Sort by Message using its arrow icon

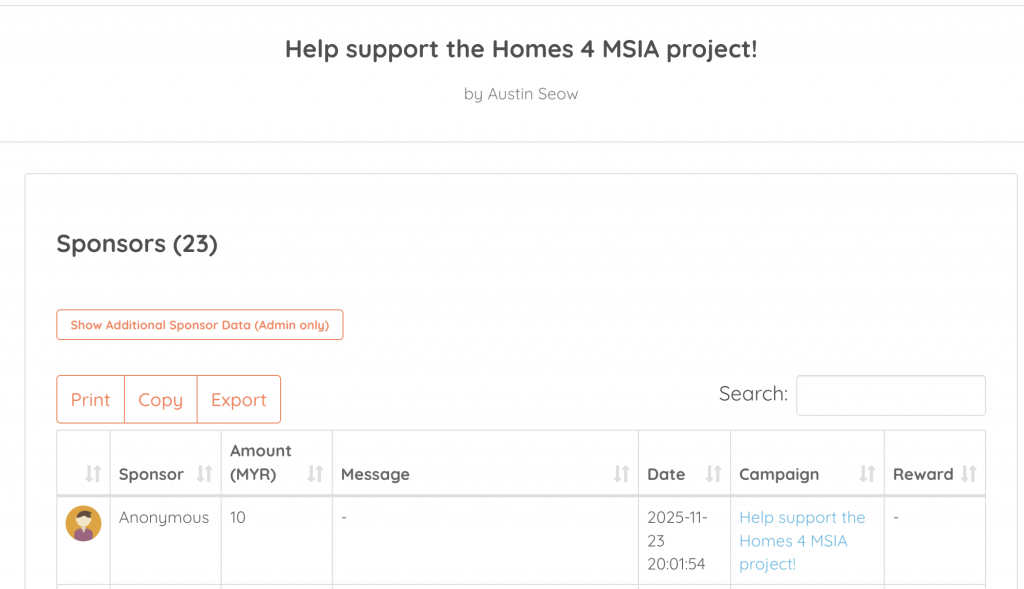tap(621, 474)
